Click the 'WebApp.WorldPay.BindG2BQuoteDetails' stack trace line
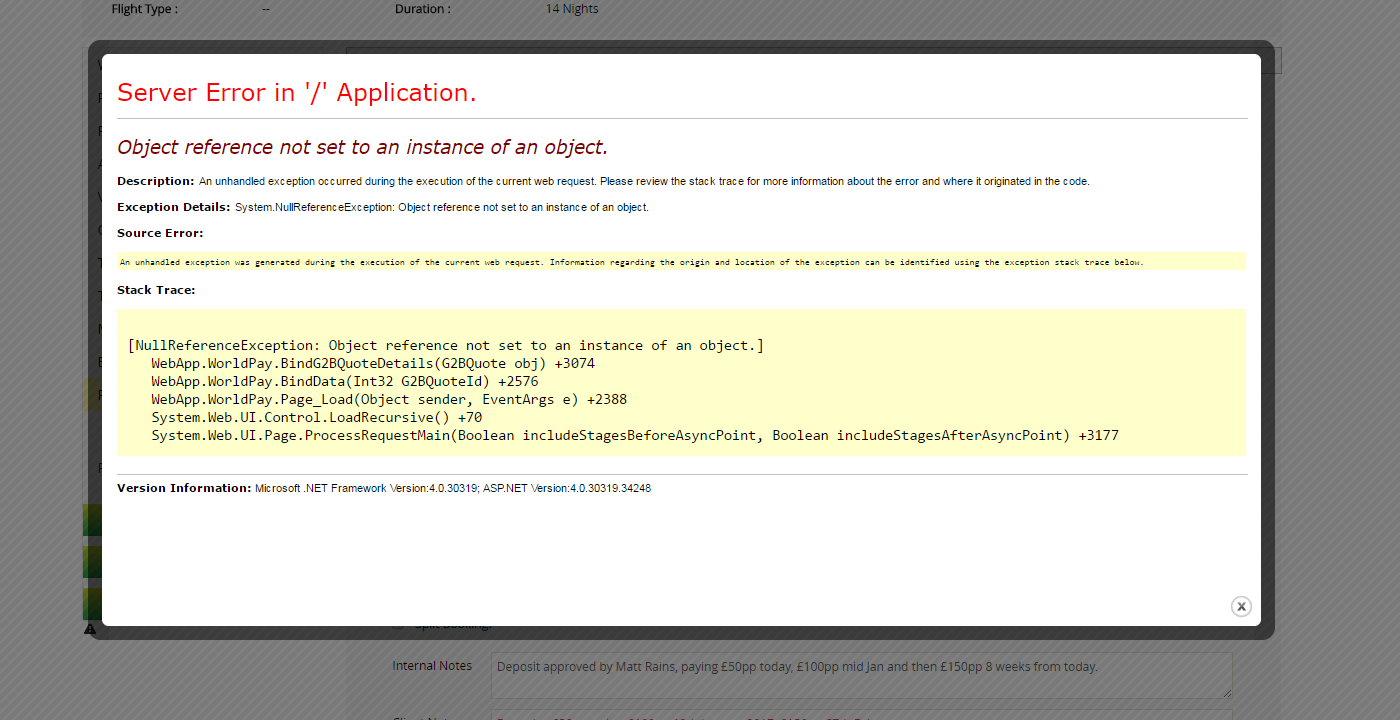1400x720 pixels. click(373, 363)
